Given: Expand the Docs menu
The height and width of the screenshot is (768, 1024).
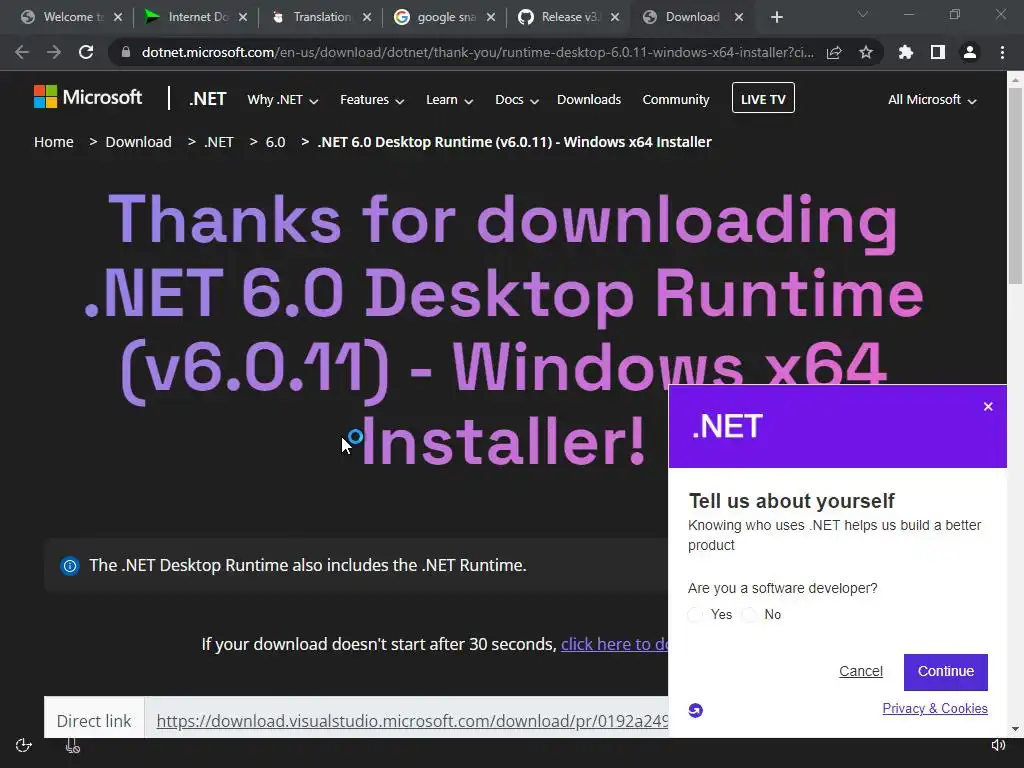Looking at the screenshot, I should coord(517,100).
